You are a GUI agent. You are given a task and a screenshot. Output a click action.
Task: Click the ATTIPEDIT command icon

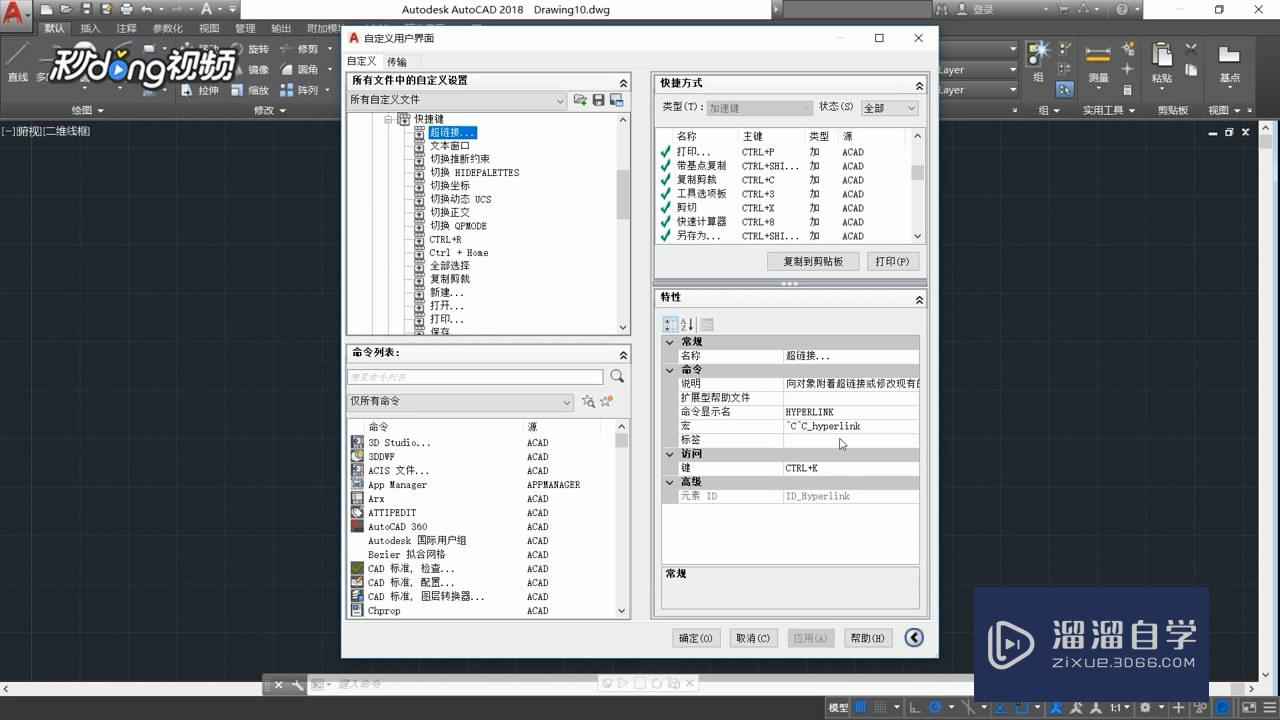coord(358,512)
